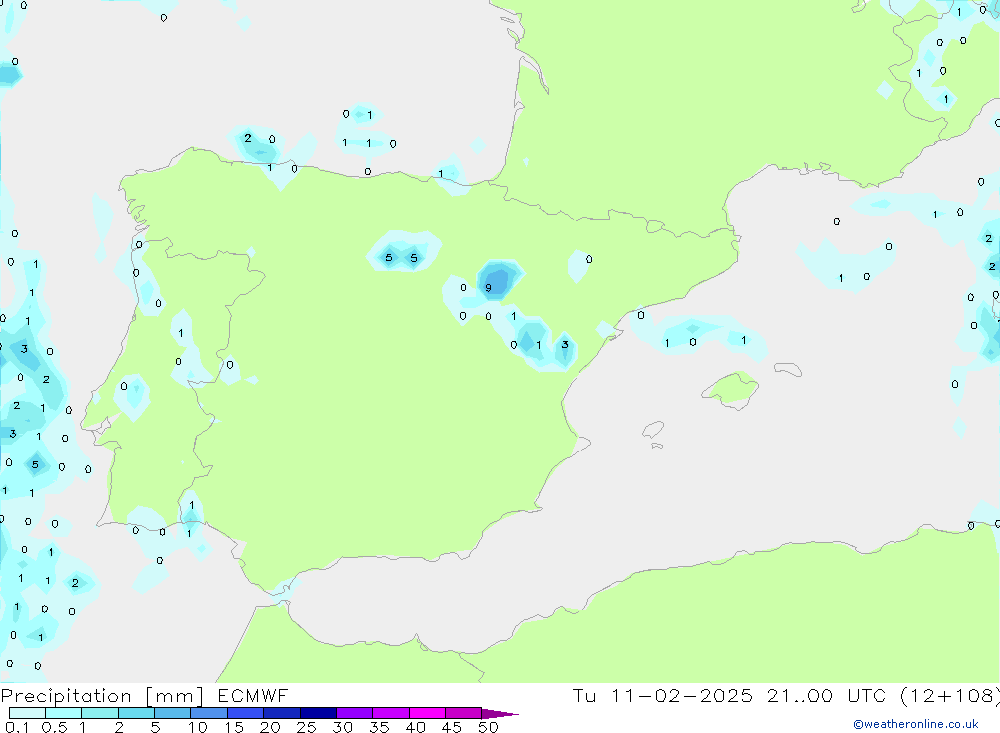Select the "35" legend scale label

[379, 727]
